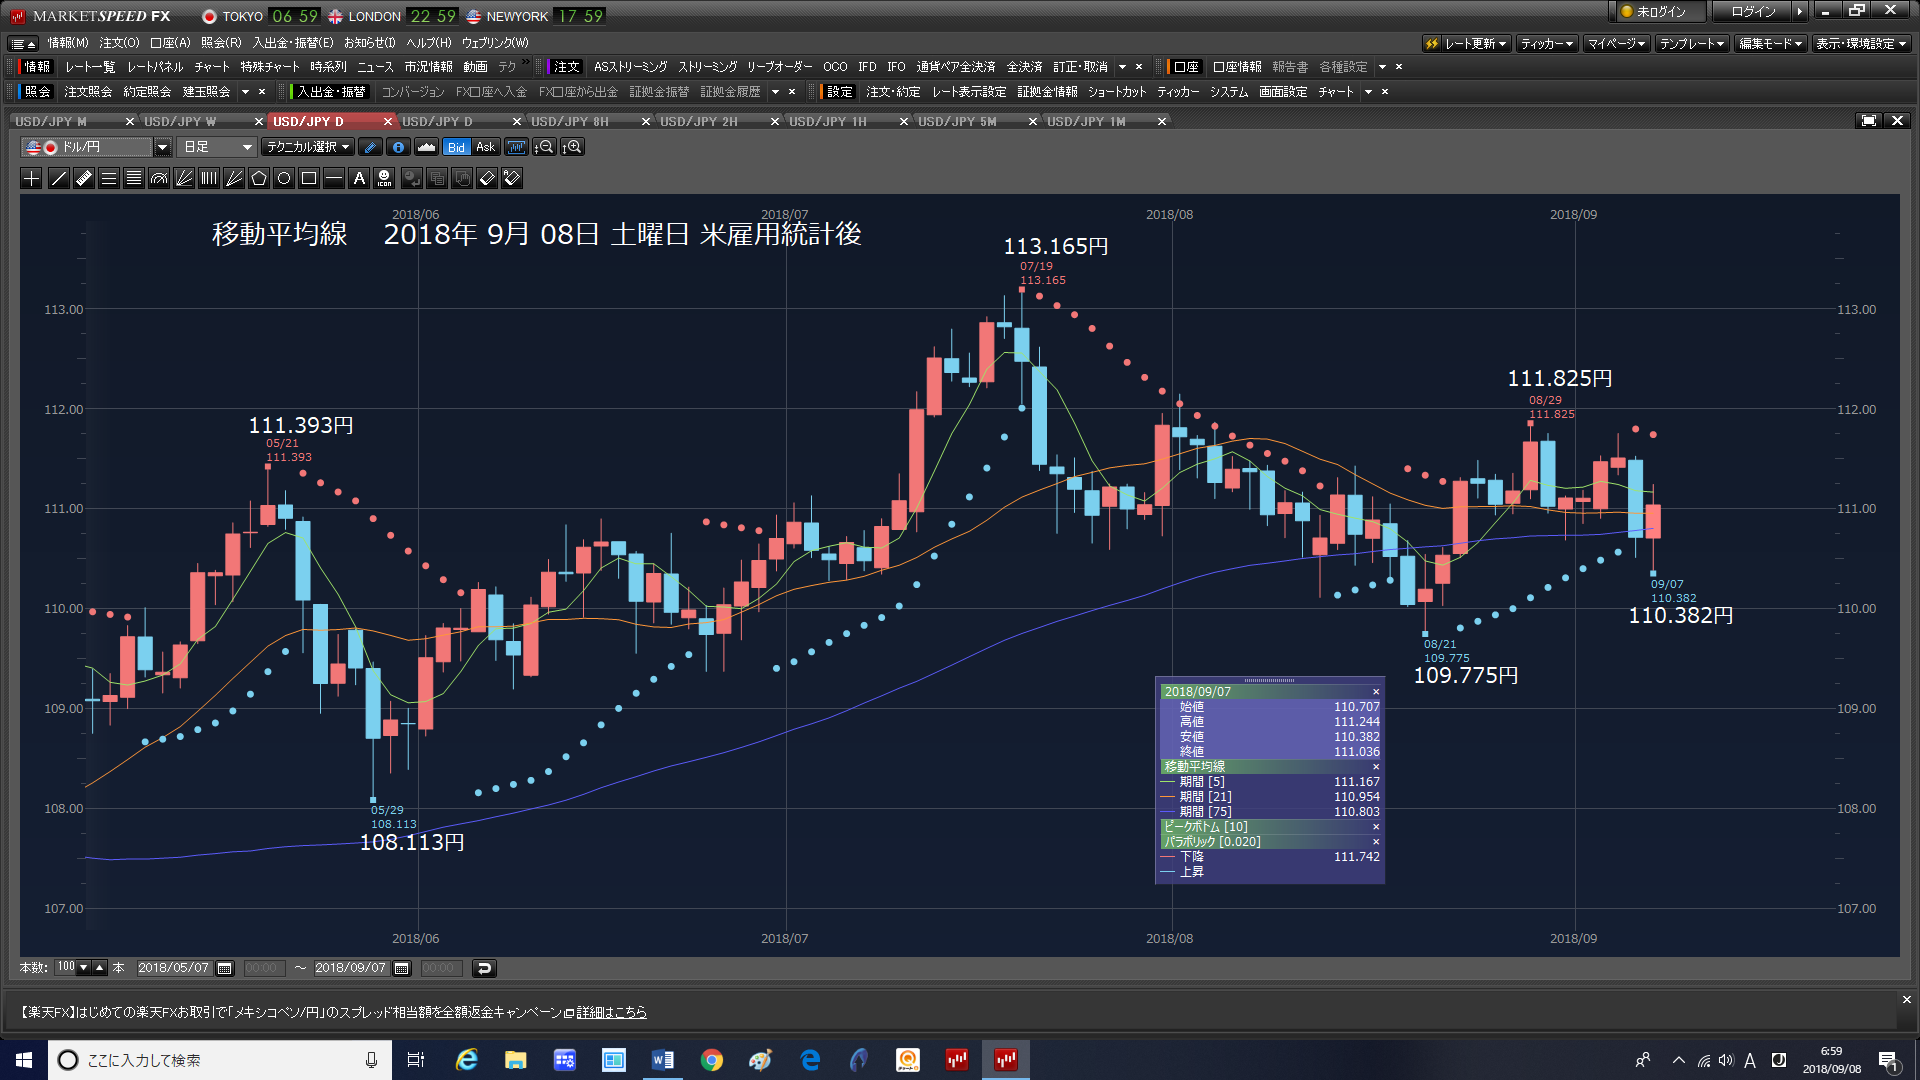The image size is (1920, 1080).
Task: Click the 期間 [5] green line swatch
Action: click(x=1167, y=782)
